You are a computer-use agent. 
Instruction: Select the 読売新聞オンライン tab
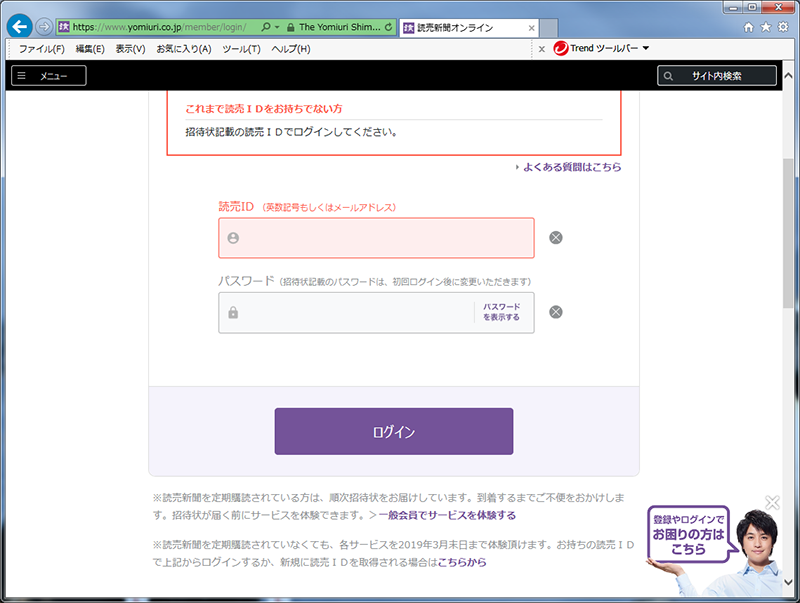468,28
